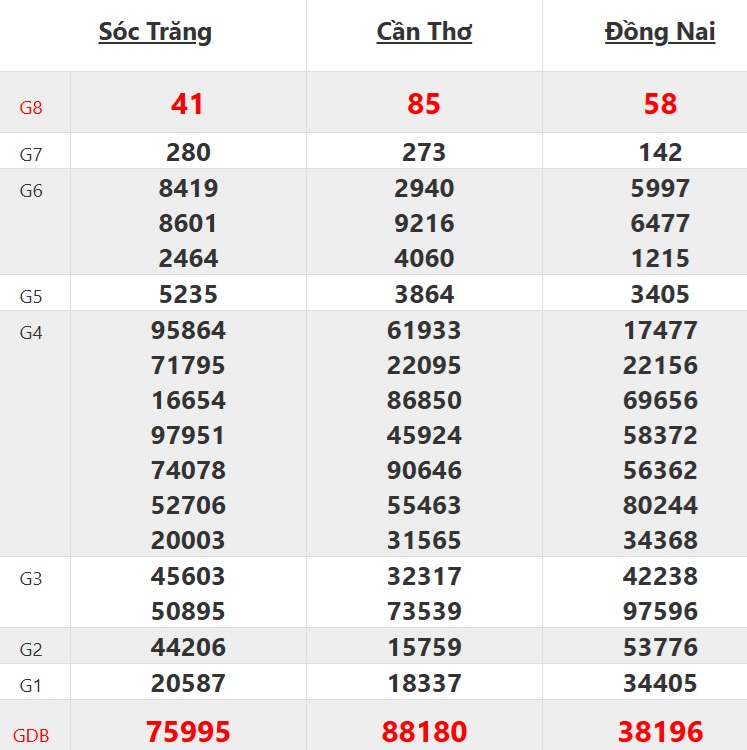Click the Đồng Nai header link

point(660,32)
